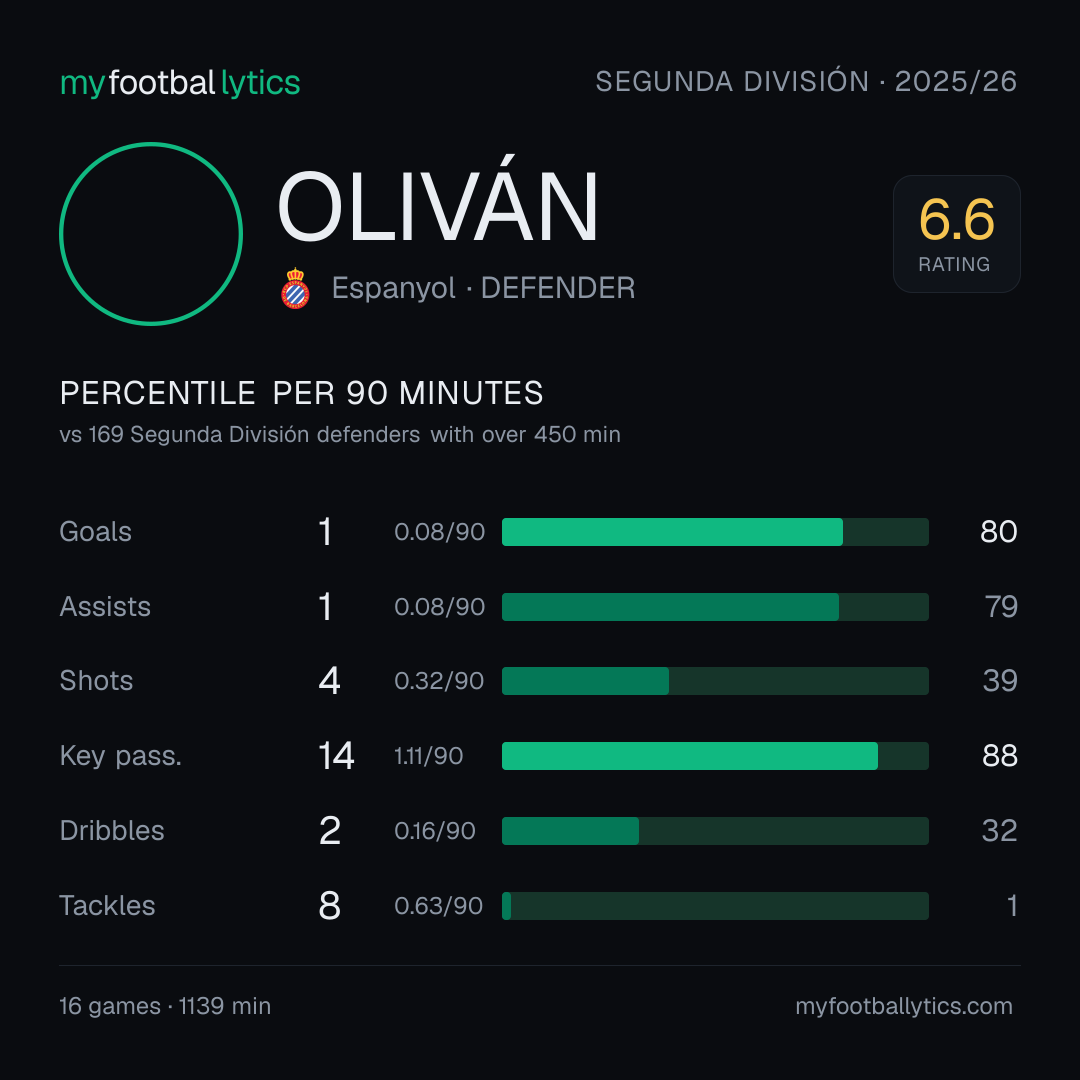Viewport: 1080px width, 1080px height.
Task: Select the Goals stat label
Action: point(96,532)
